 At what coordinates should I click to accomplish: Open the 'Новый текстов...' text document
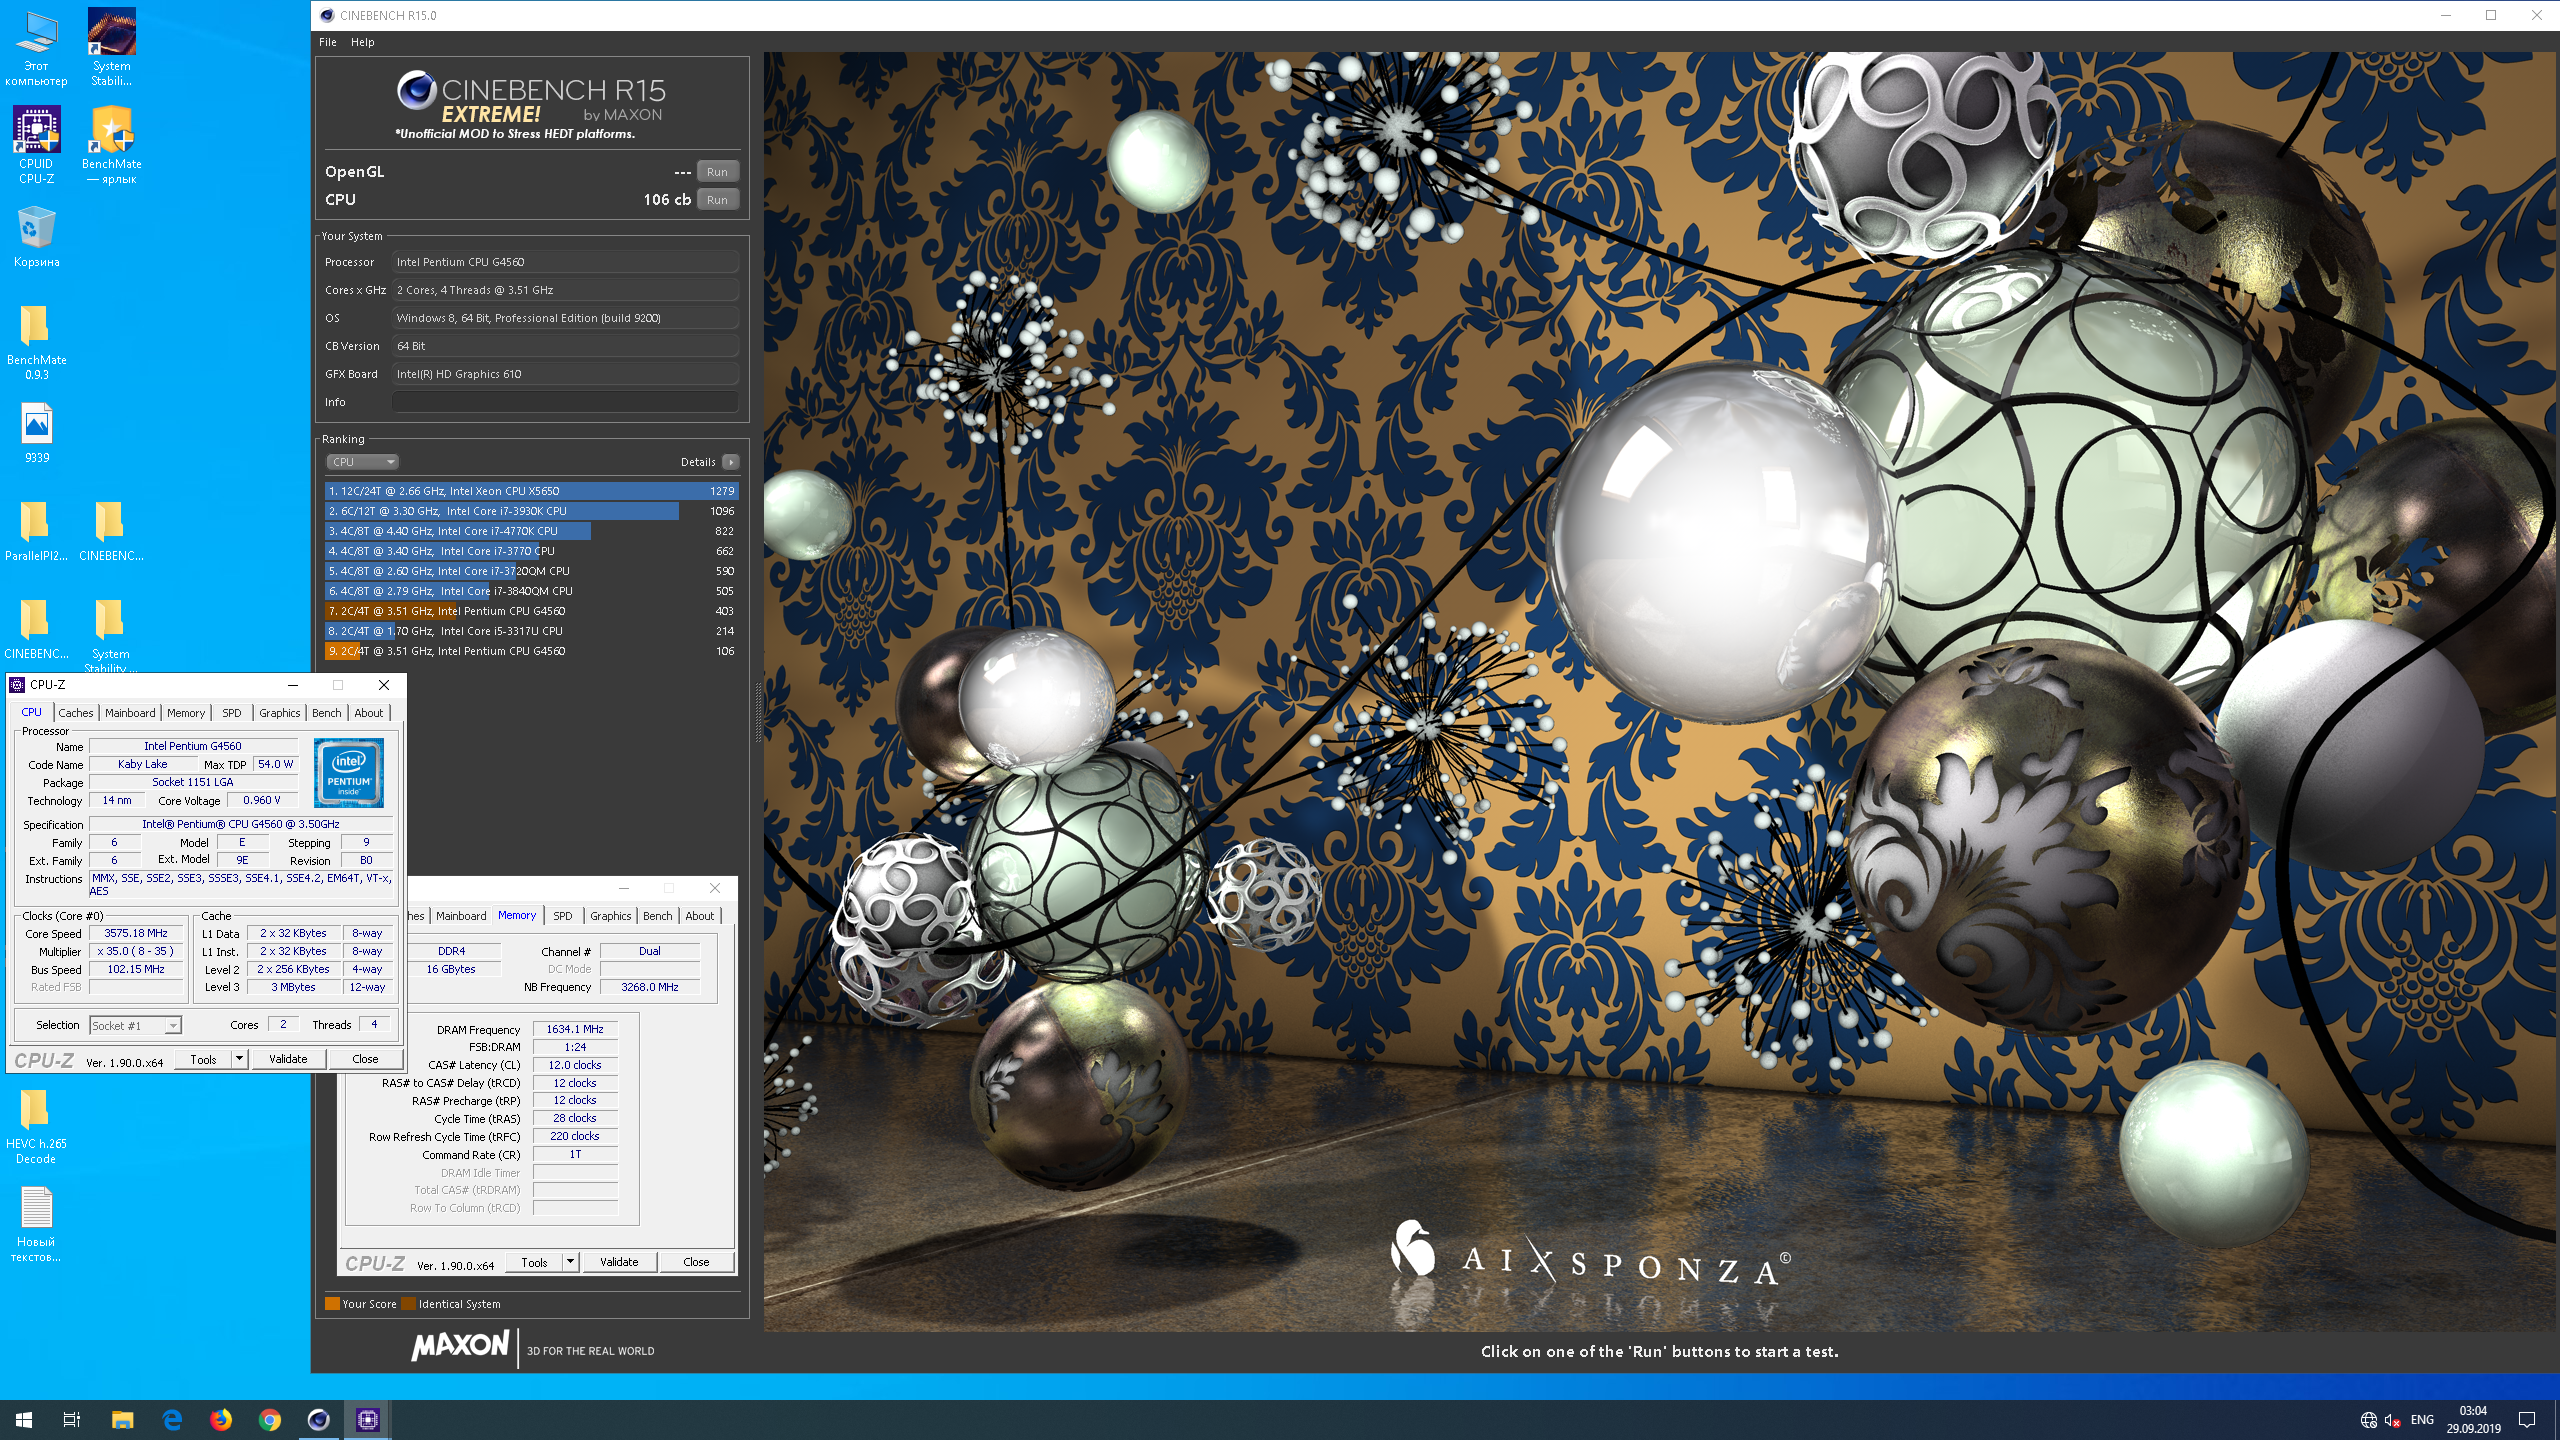click(x=36, y=1223)
